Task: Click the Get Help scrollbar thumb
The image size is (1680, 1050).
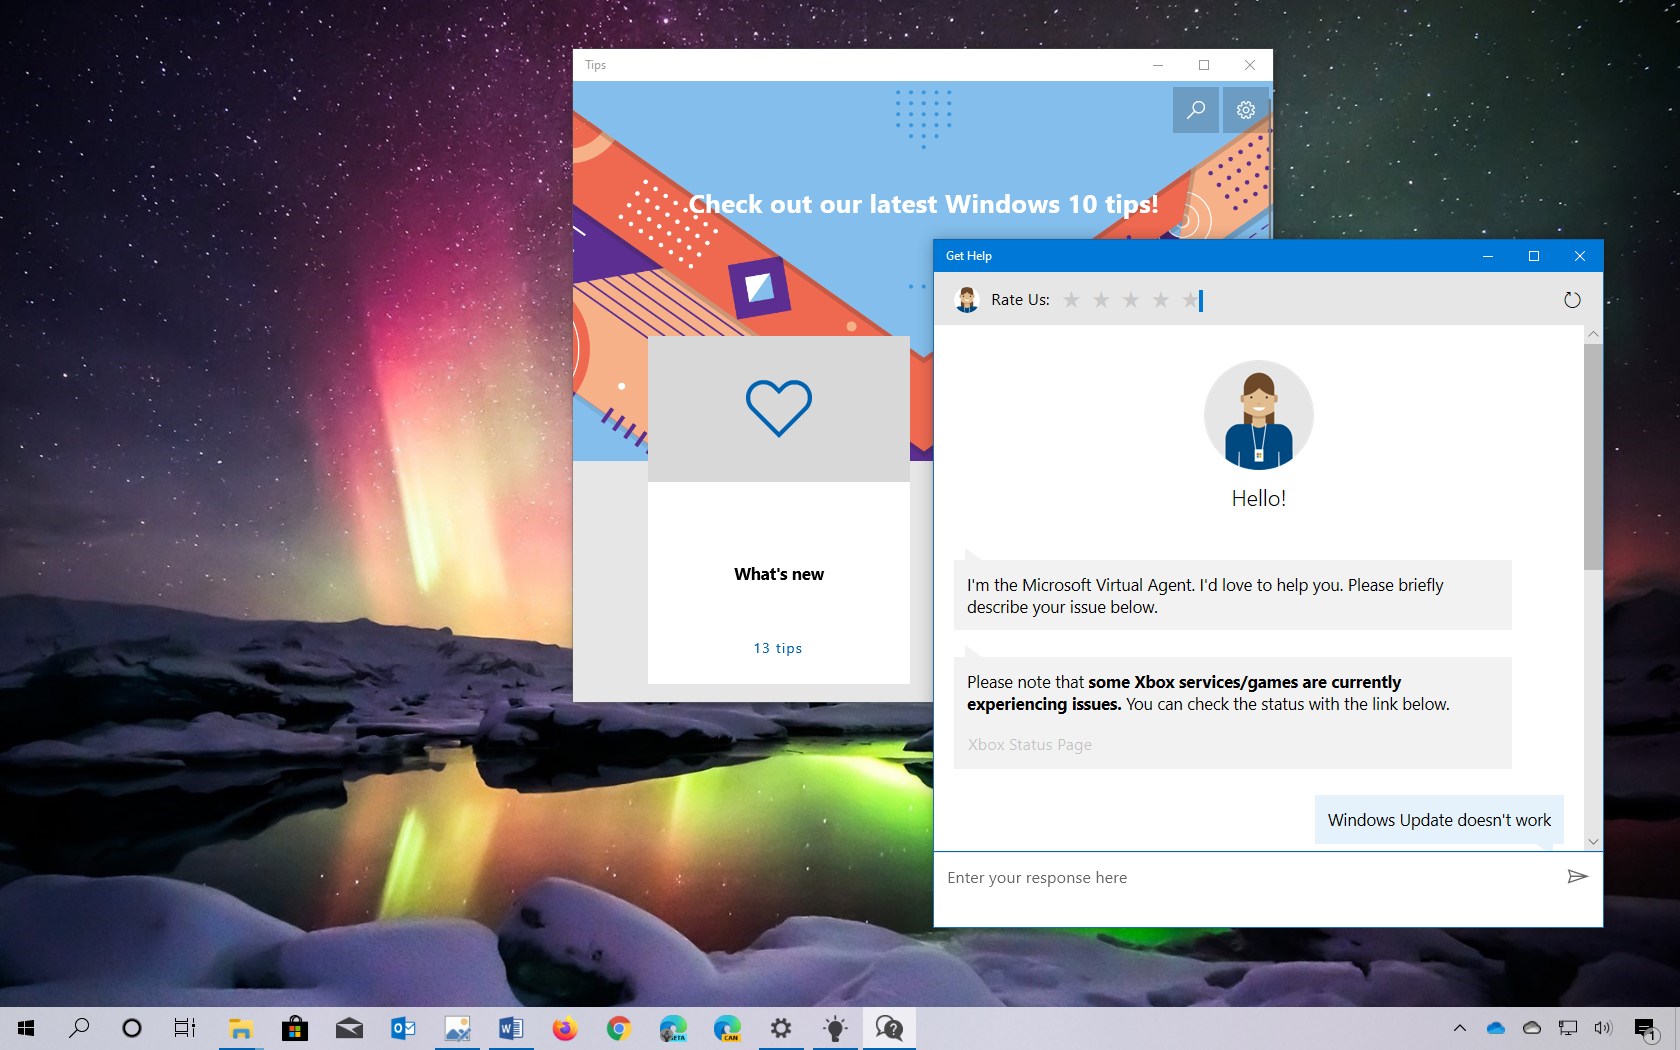Action: coord(1593,457)
